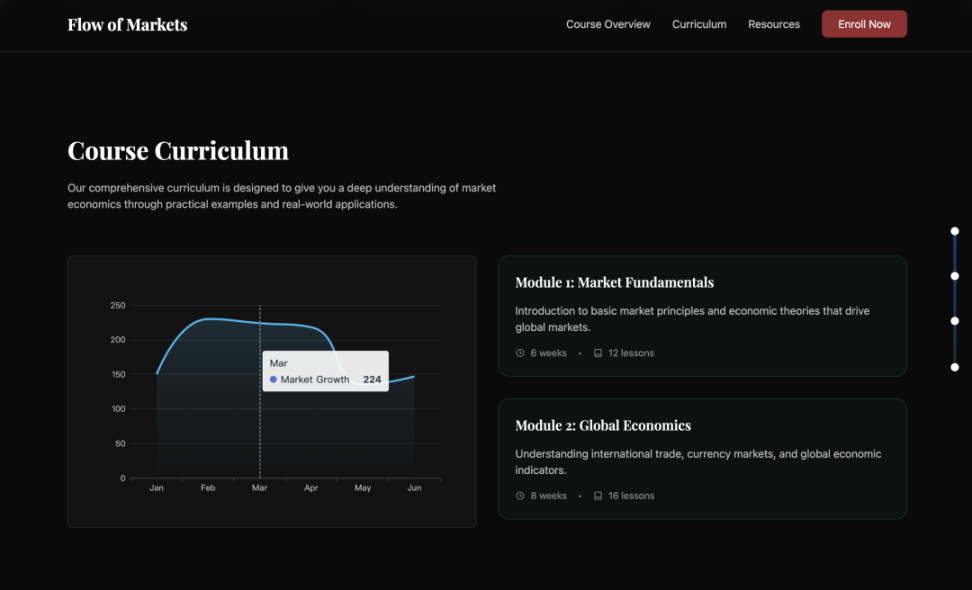Click the clock icon next to 6 weeks

(x=520, y=353)
